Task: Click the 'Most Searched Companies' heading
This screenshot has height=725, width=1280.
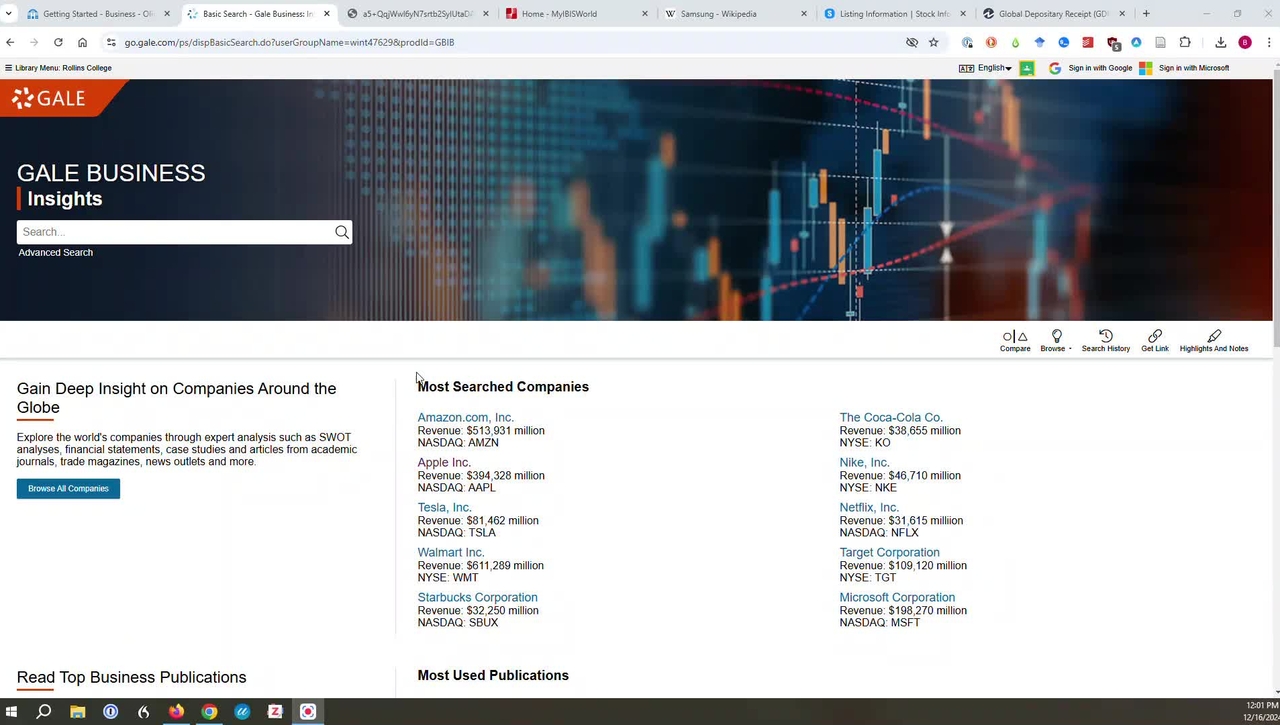Action: click(503, 387)
